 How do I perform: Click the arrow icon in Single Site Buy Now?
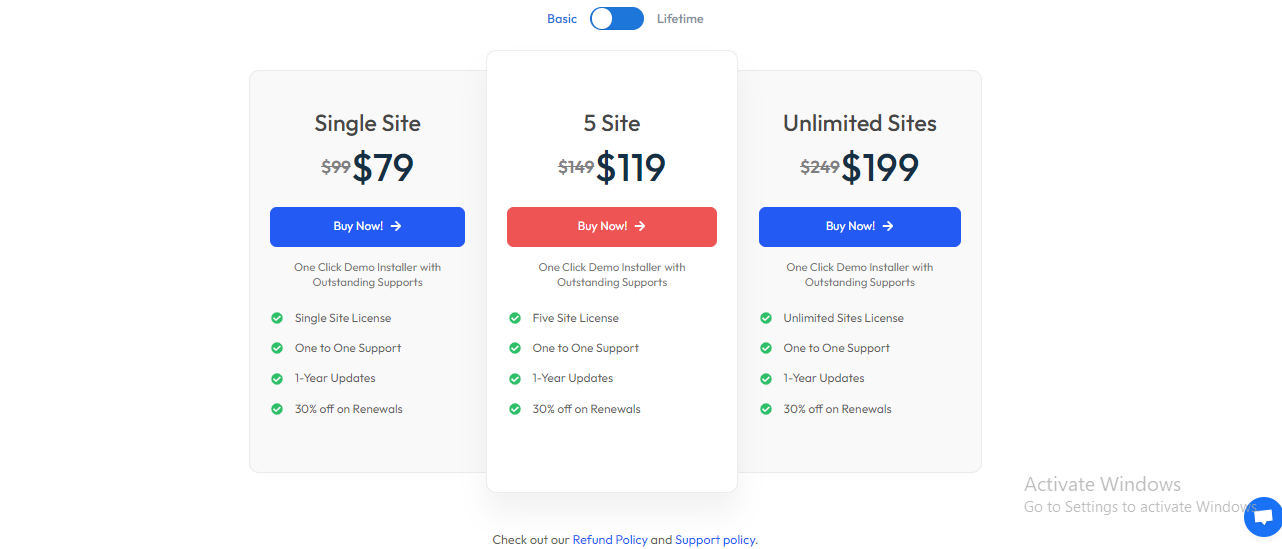396,227
